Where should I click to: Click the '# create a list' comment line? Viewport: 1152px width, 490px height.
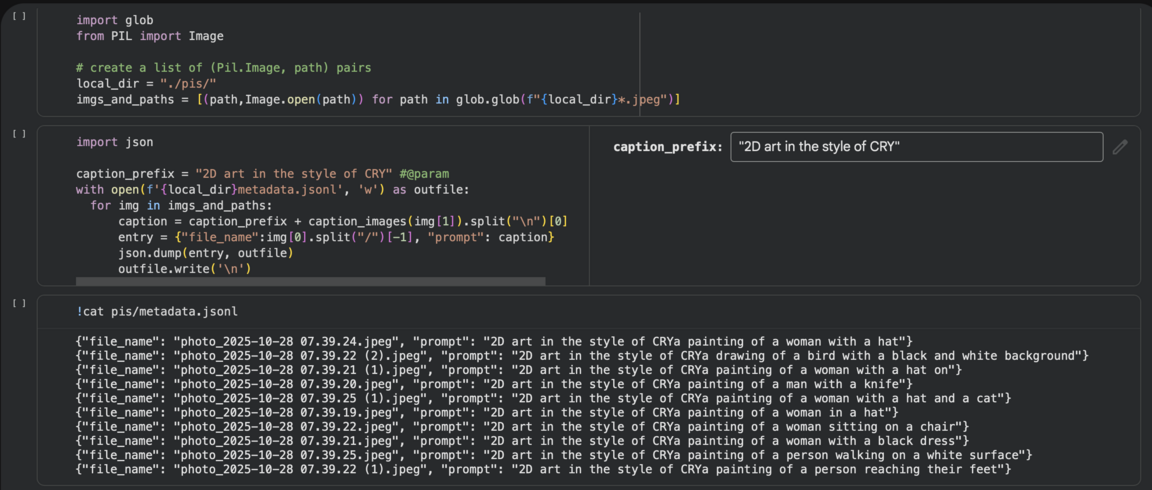point(223,68)
